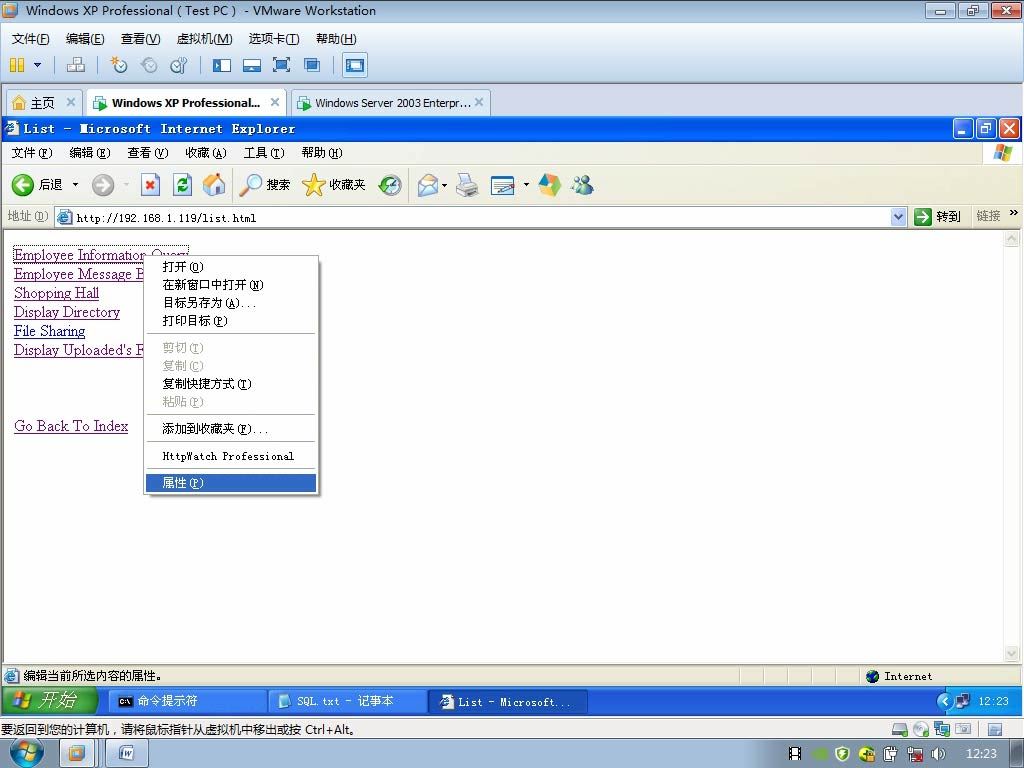This screenshot has width=1024, height=768.
Task: Choose 添加到收藏夹(F) in context menu
Action: [231, 428]
